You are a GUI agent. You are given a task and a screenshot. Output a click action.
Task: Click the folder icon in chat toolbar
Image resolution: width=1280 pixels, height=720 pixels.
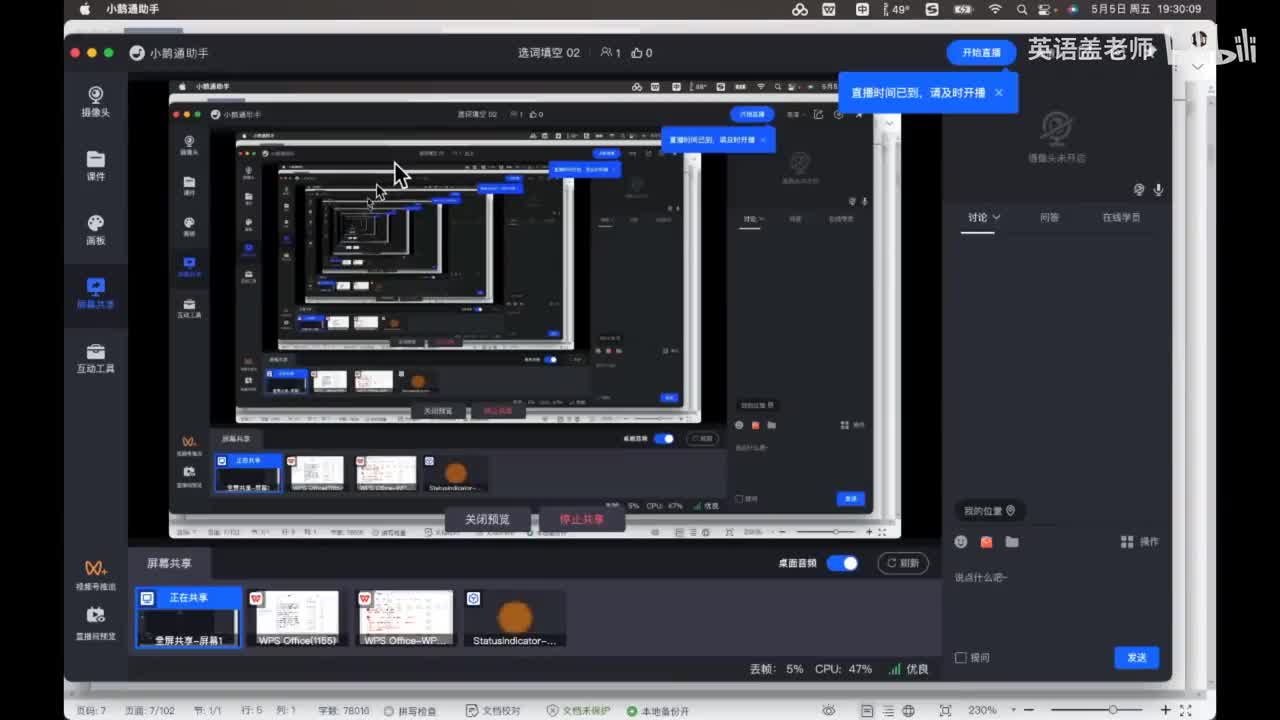pyautogui.click(x=1012, y=541)
